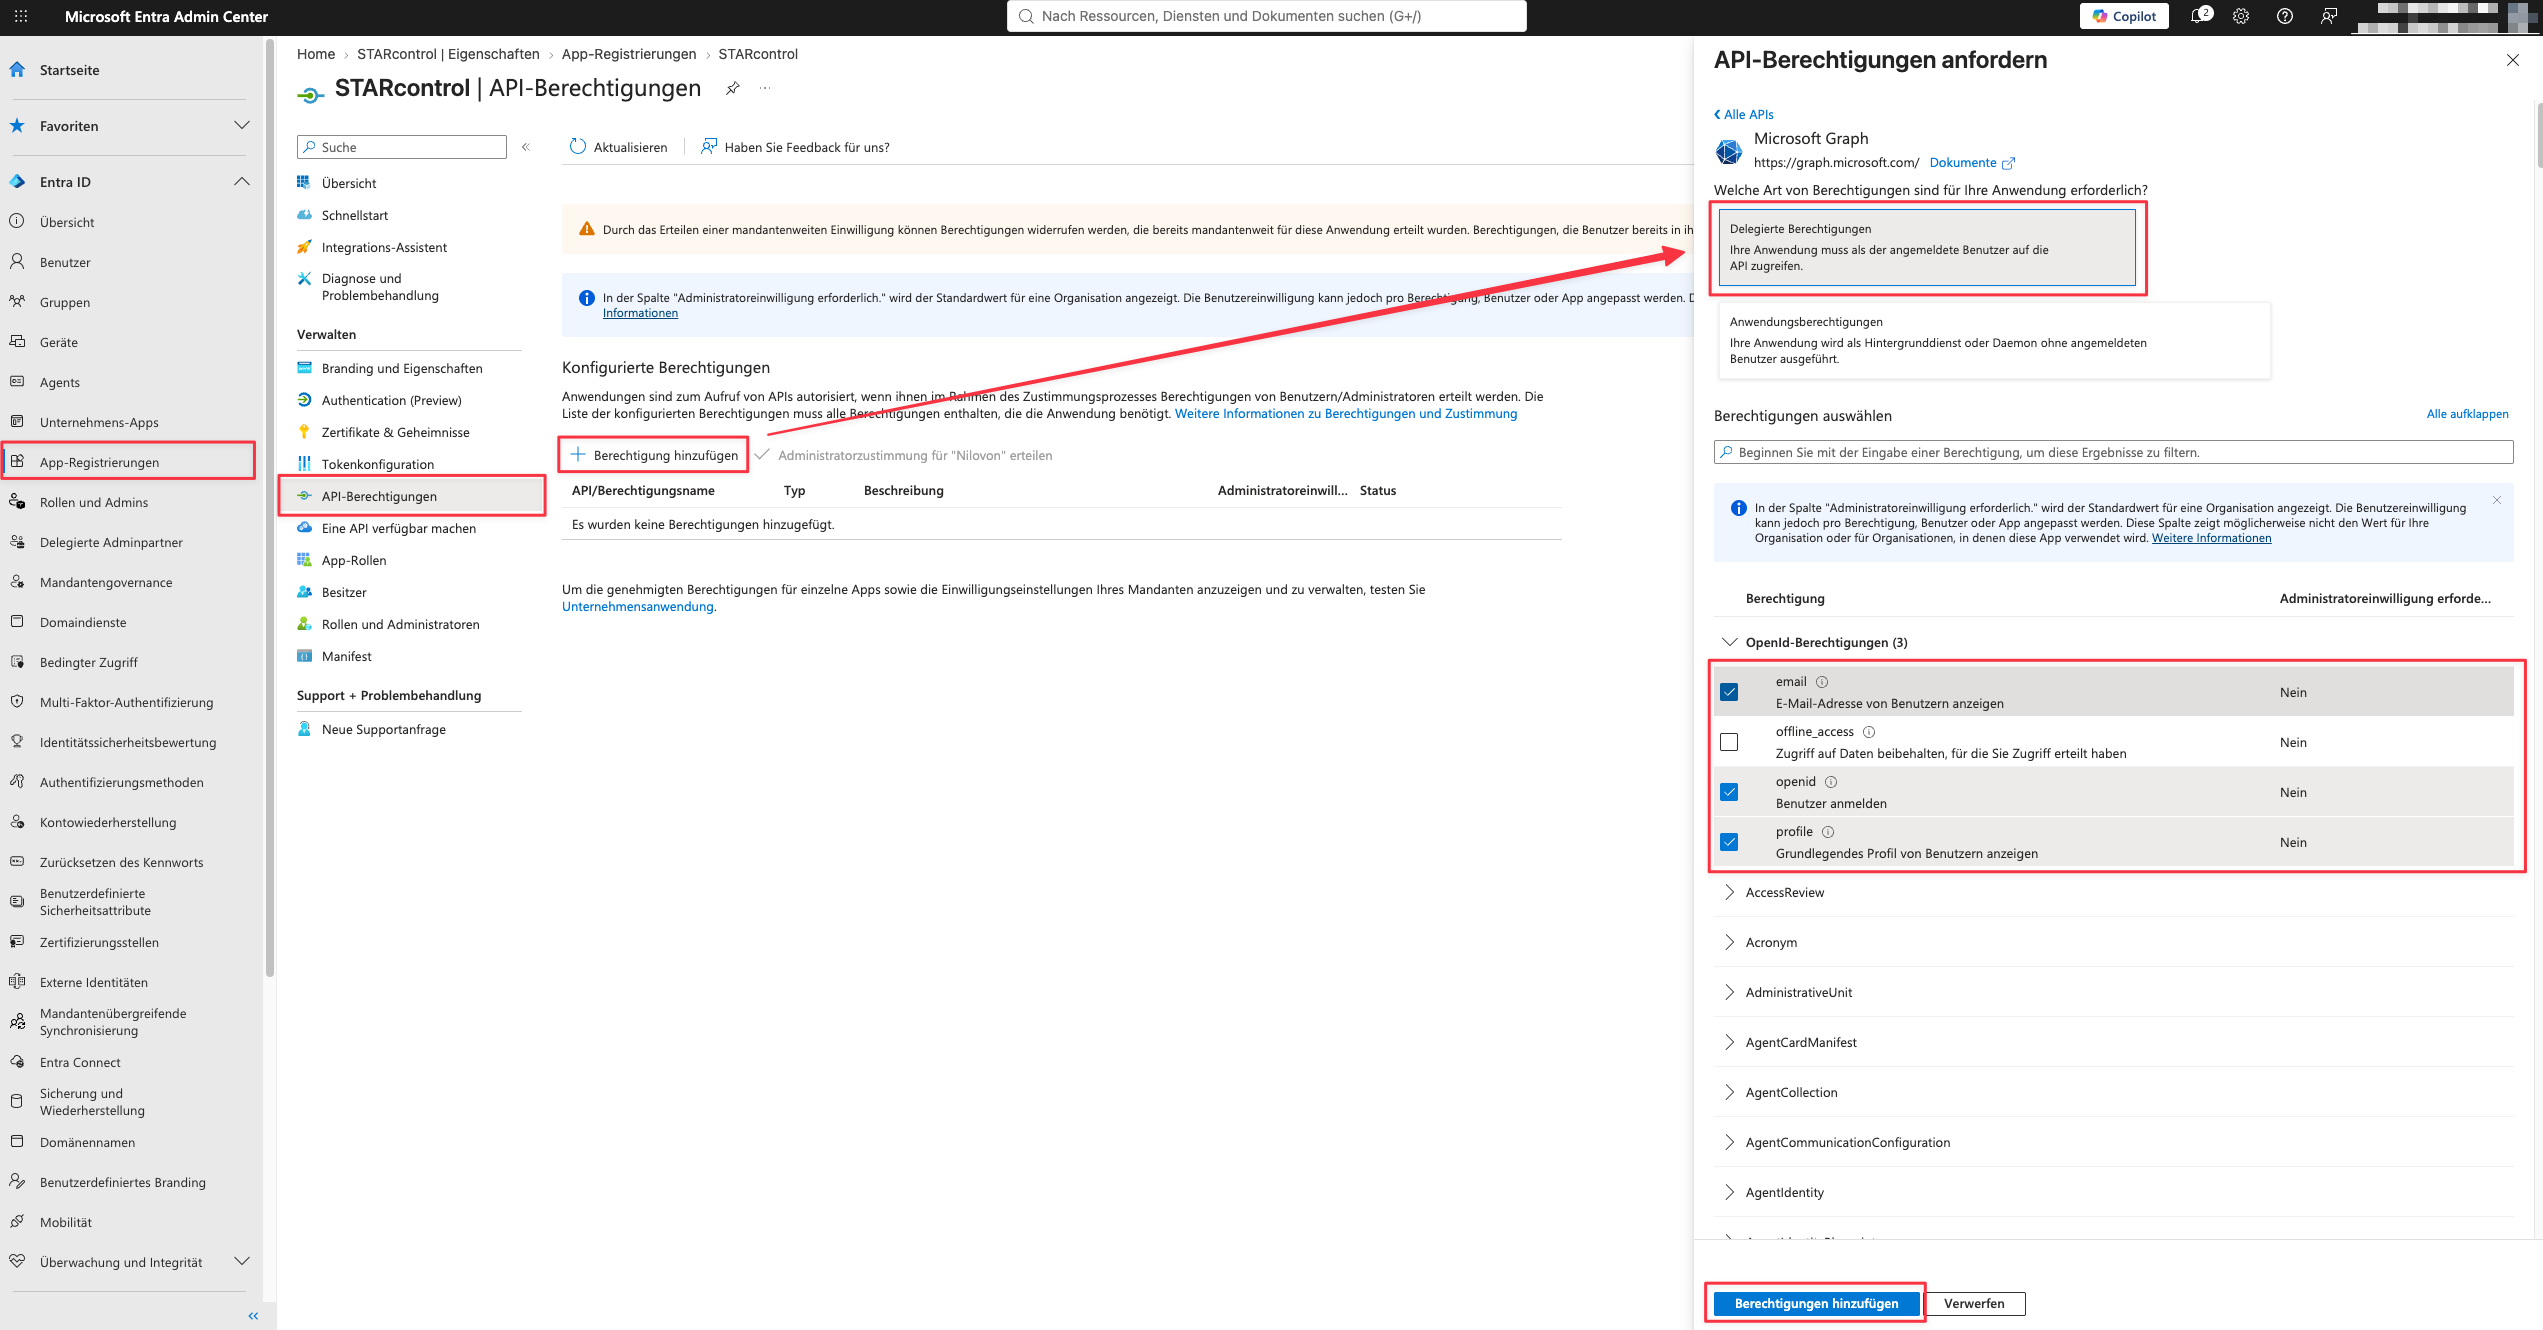The height and width of the screenshot is (1330, 2543).
Task: Open Zertifikate & Geheimnisse menu item
Action: pos(395,432)
